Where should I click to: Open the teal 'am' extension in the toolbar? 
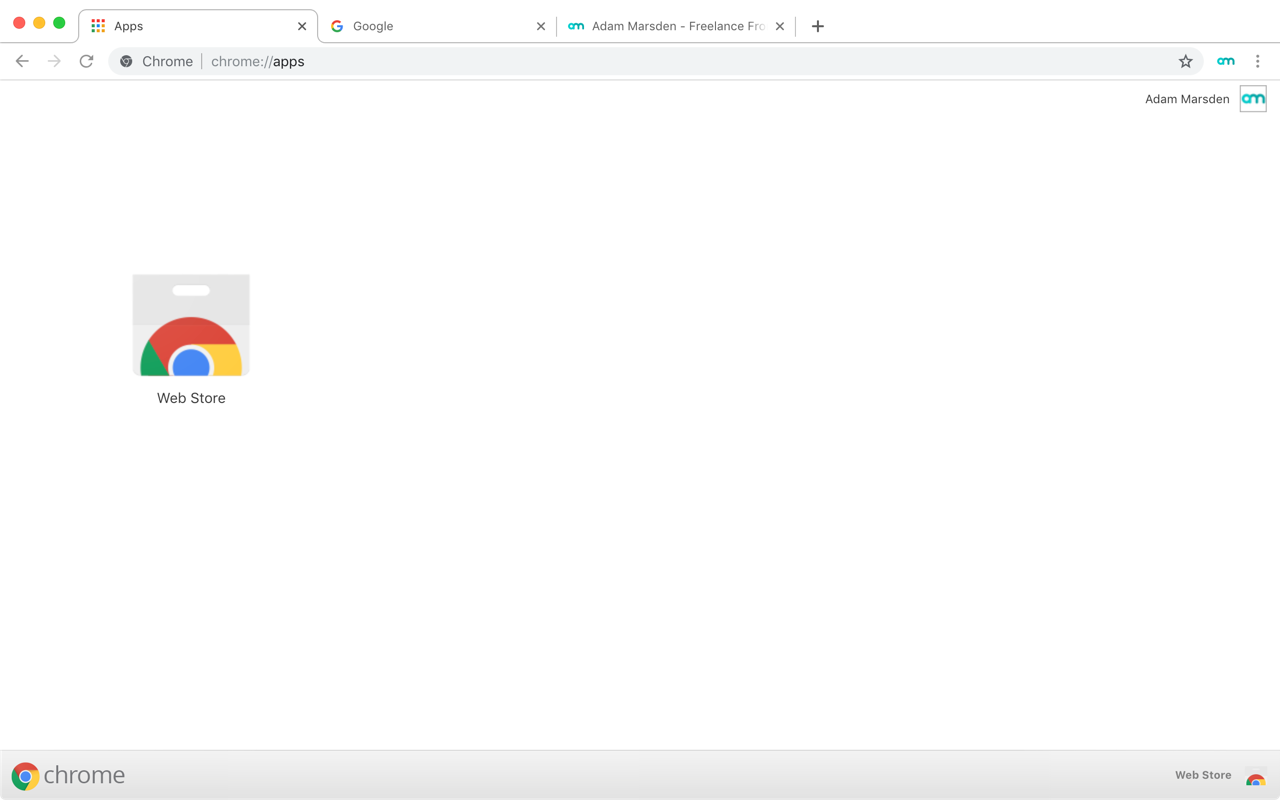point(1225,61)
